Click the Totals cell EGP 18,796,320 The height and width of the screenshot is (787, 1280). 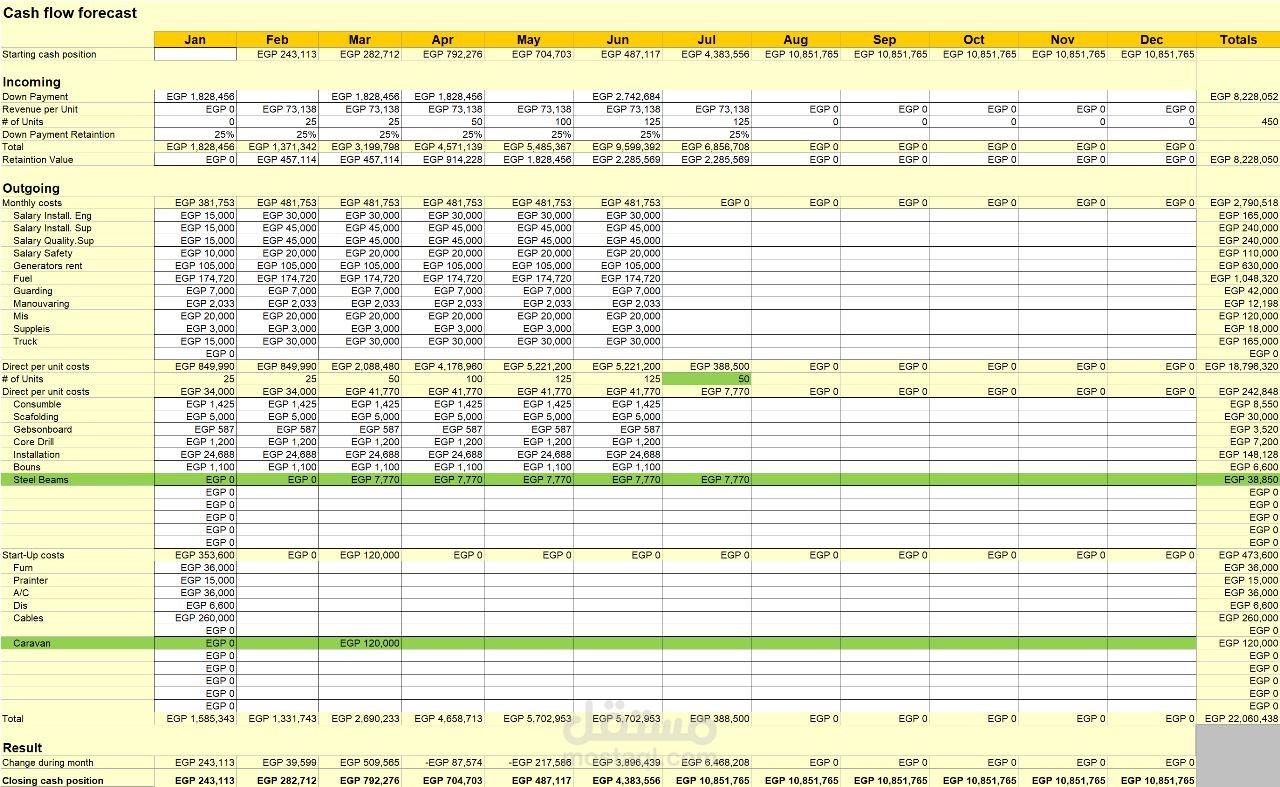[1238, 367]
